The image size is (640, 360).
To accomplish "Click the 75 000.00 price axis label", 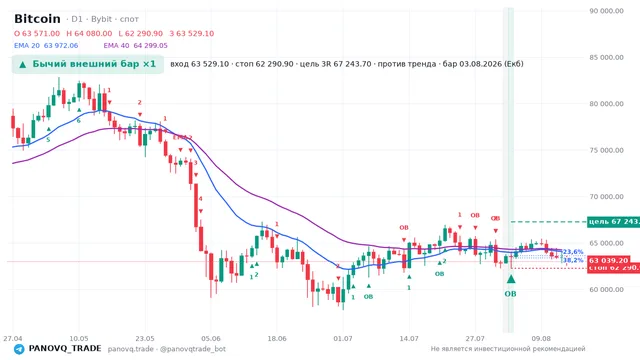I will 607,150.
